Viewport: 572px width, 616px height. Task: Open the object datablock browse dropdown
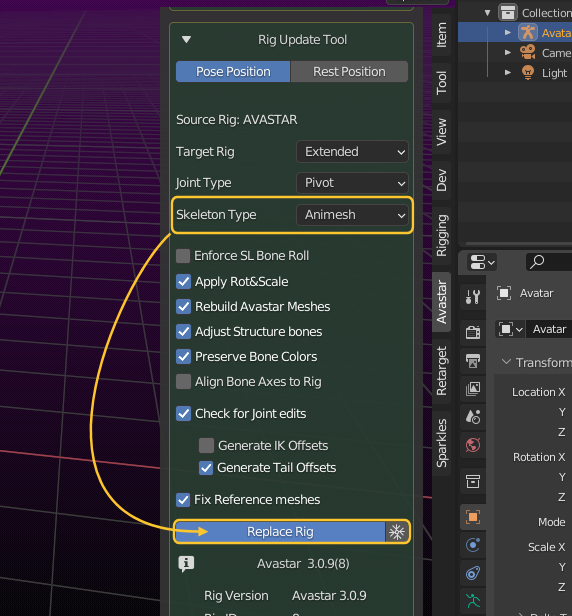[x=510, y=329]
